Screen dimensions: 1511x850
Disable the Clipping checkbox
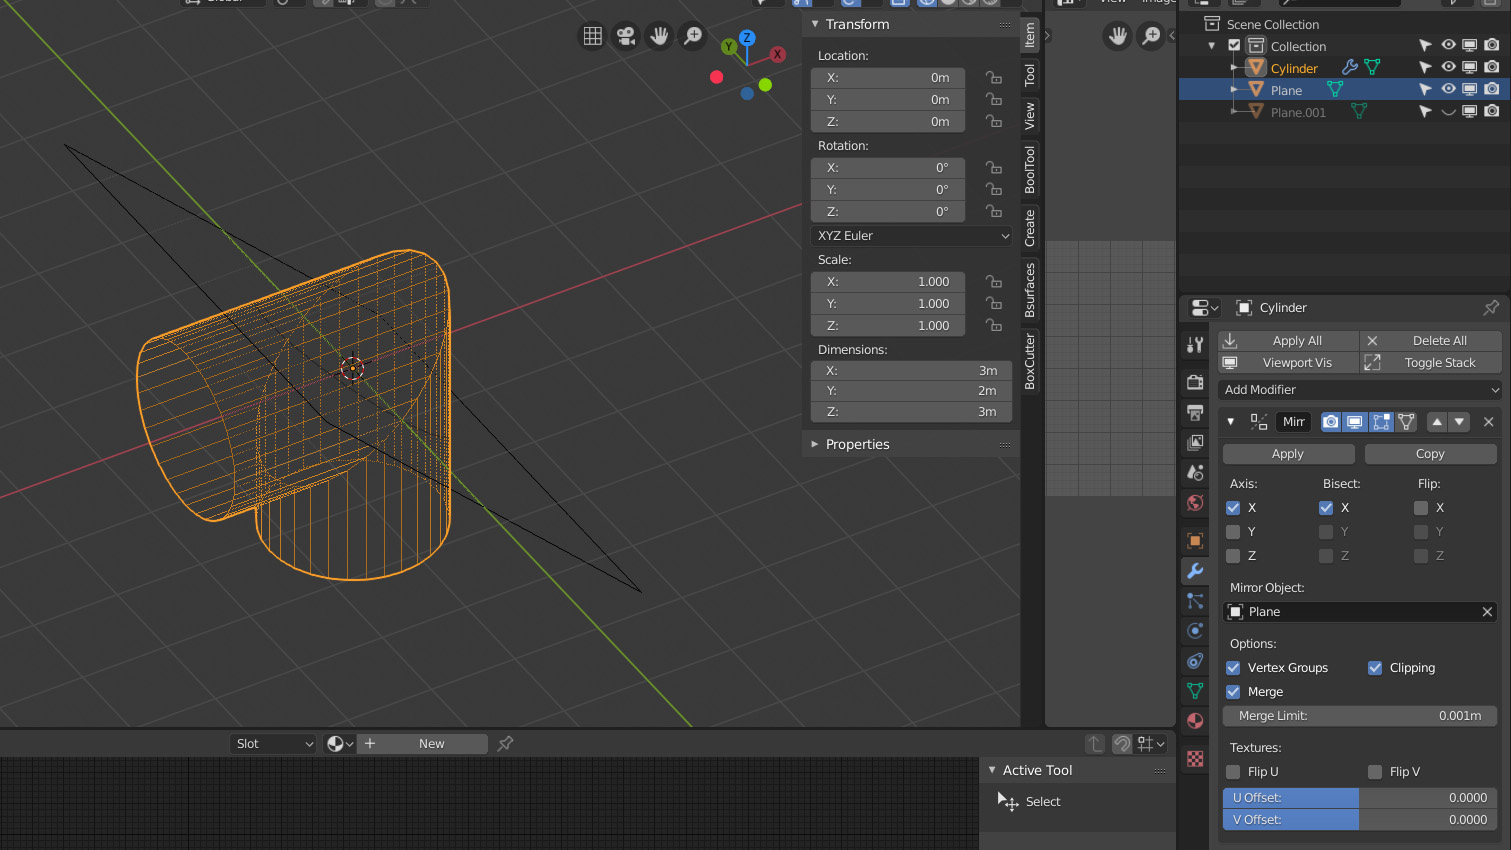(x=1374, y=667)
